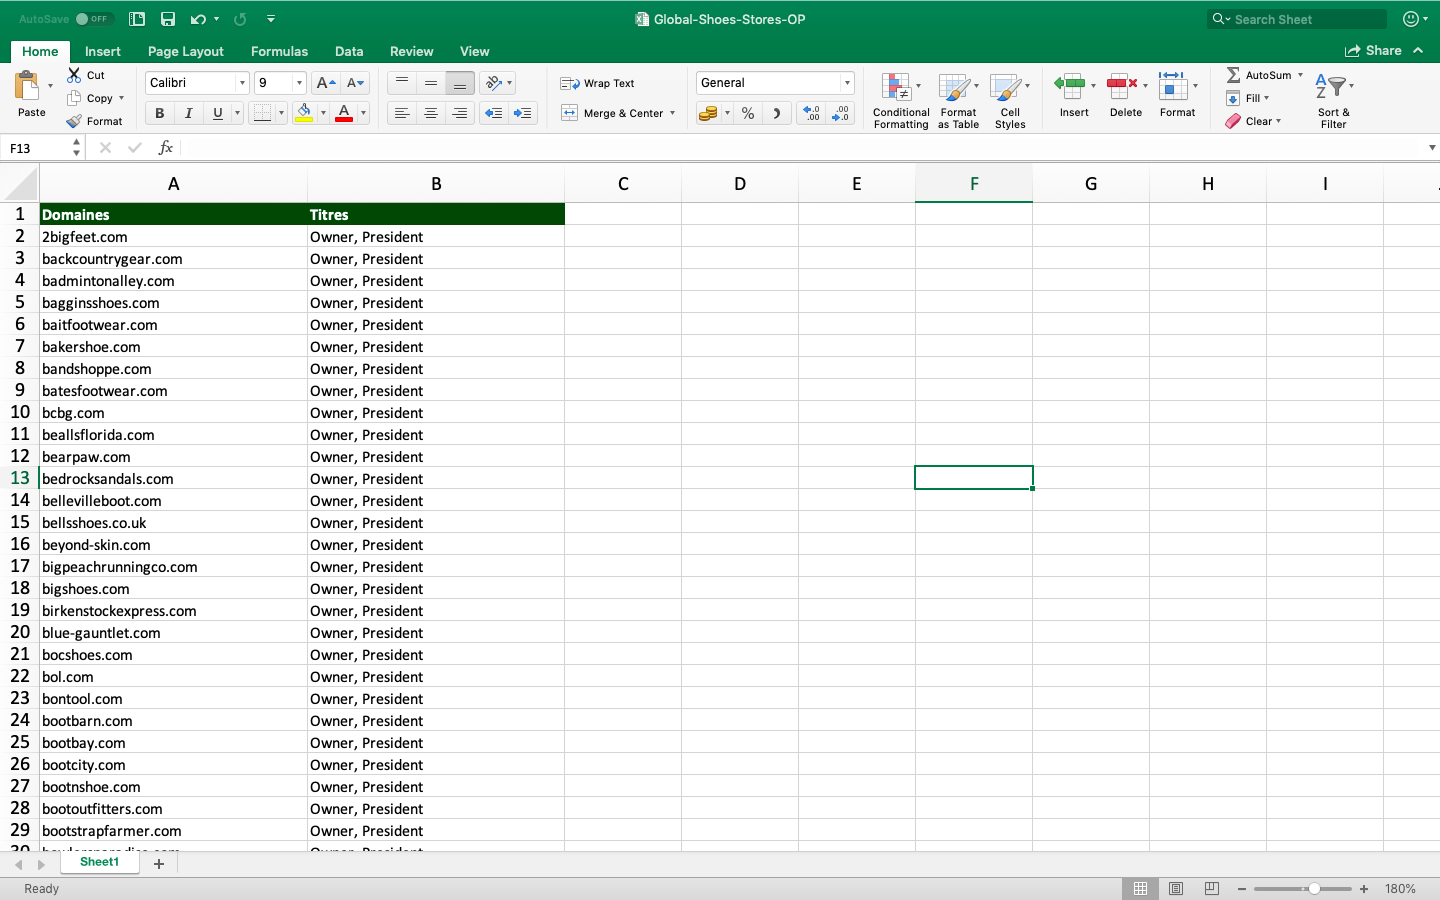The image size is (1440, 900).
Task: Toggle Italic formatting
Action: pos(188,113)
